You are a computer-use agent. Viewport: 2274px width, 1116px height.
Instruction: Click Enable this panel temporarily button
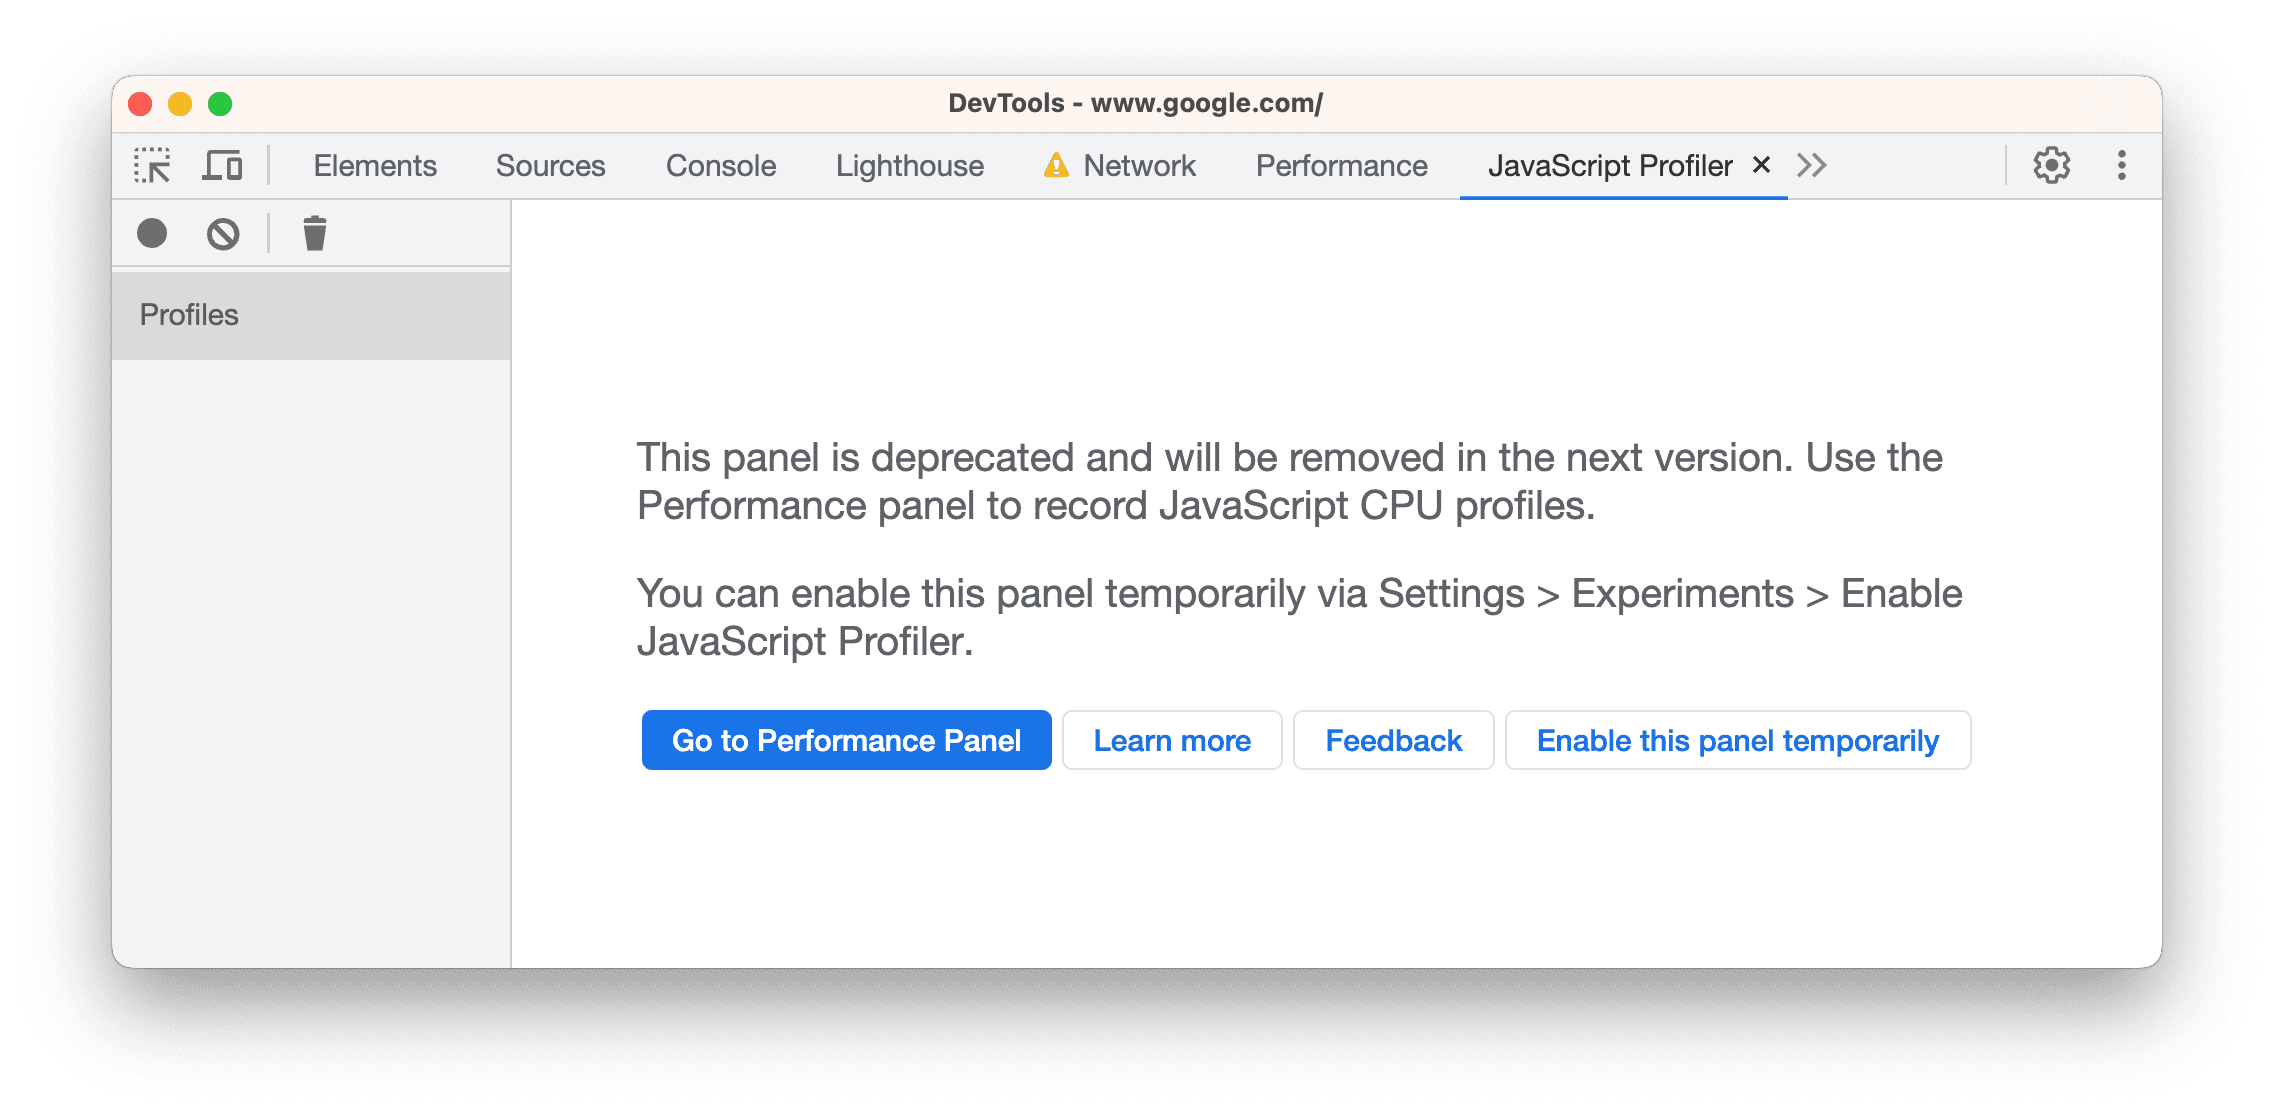[1737, 739]
